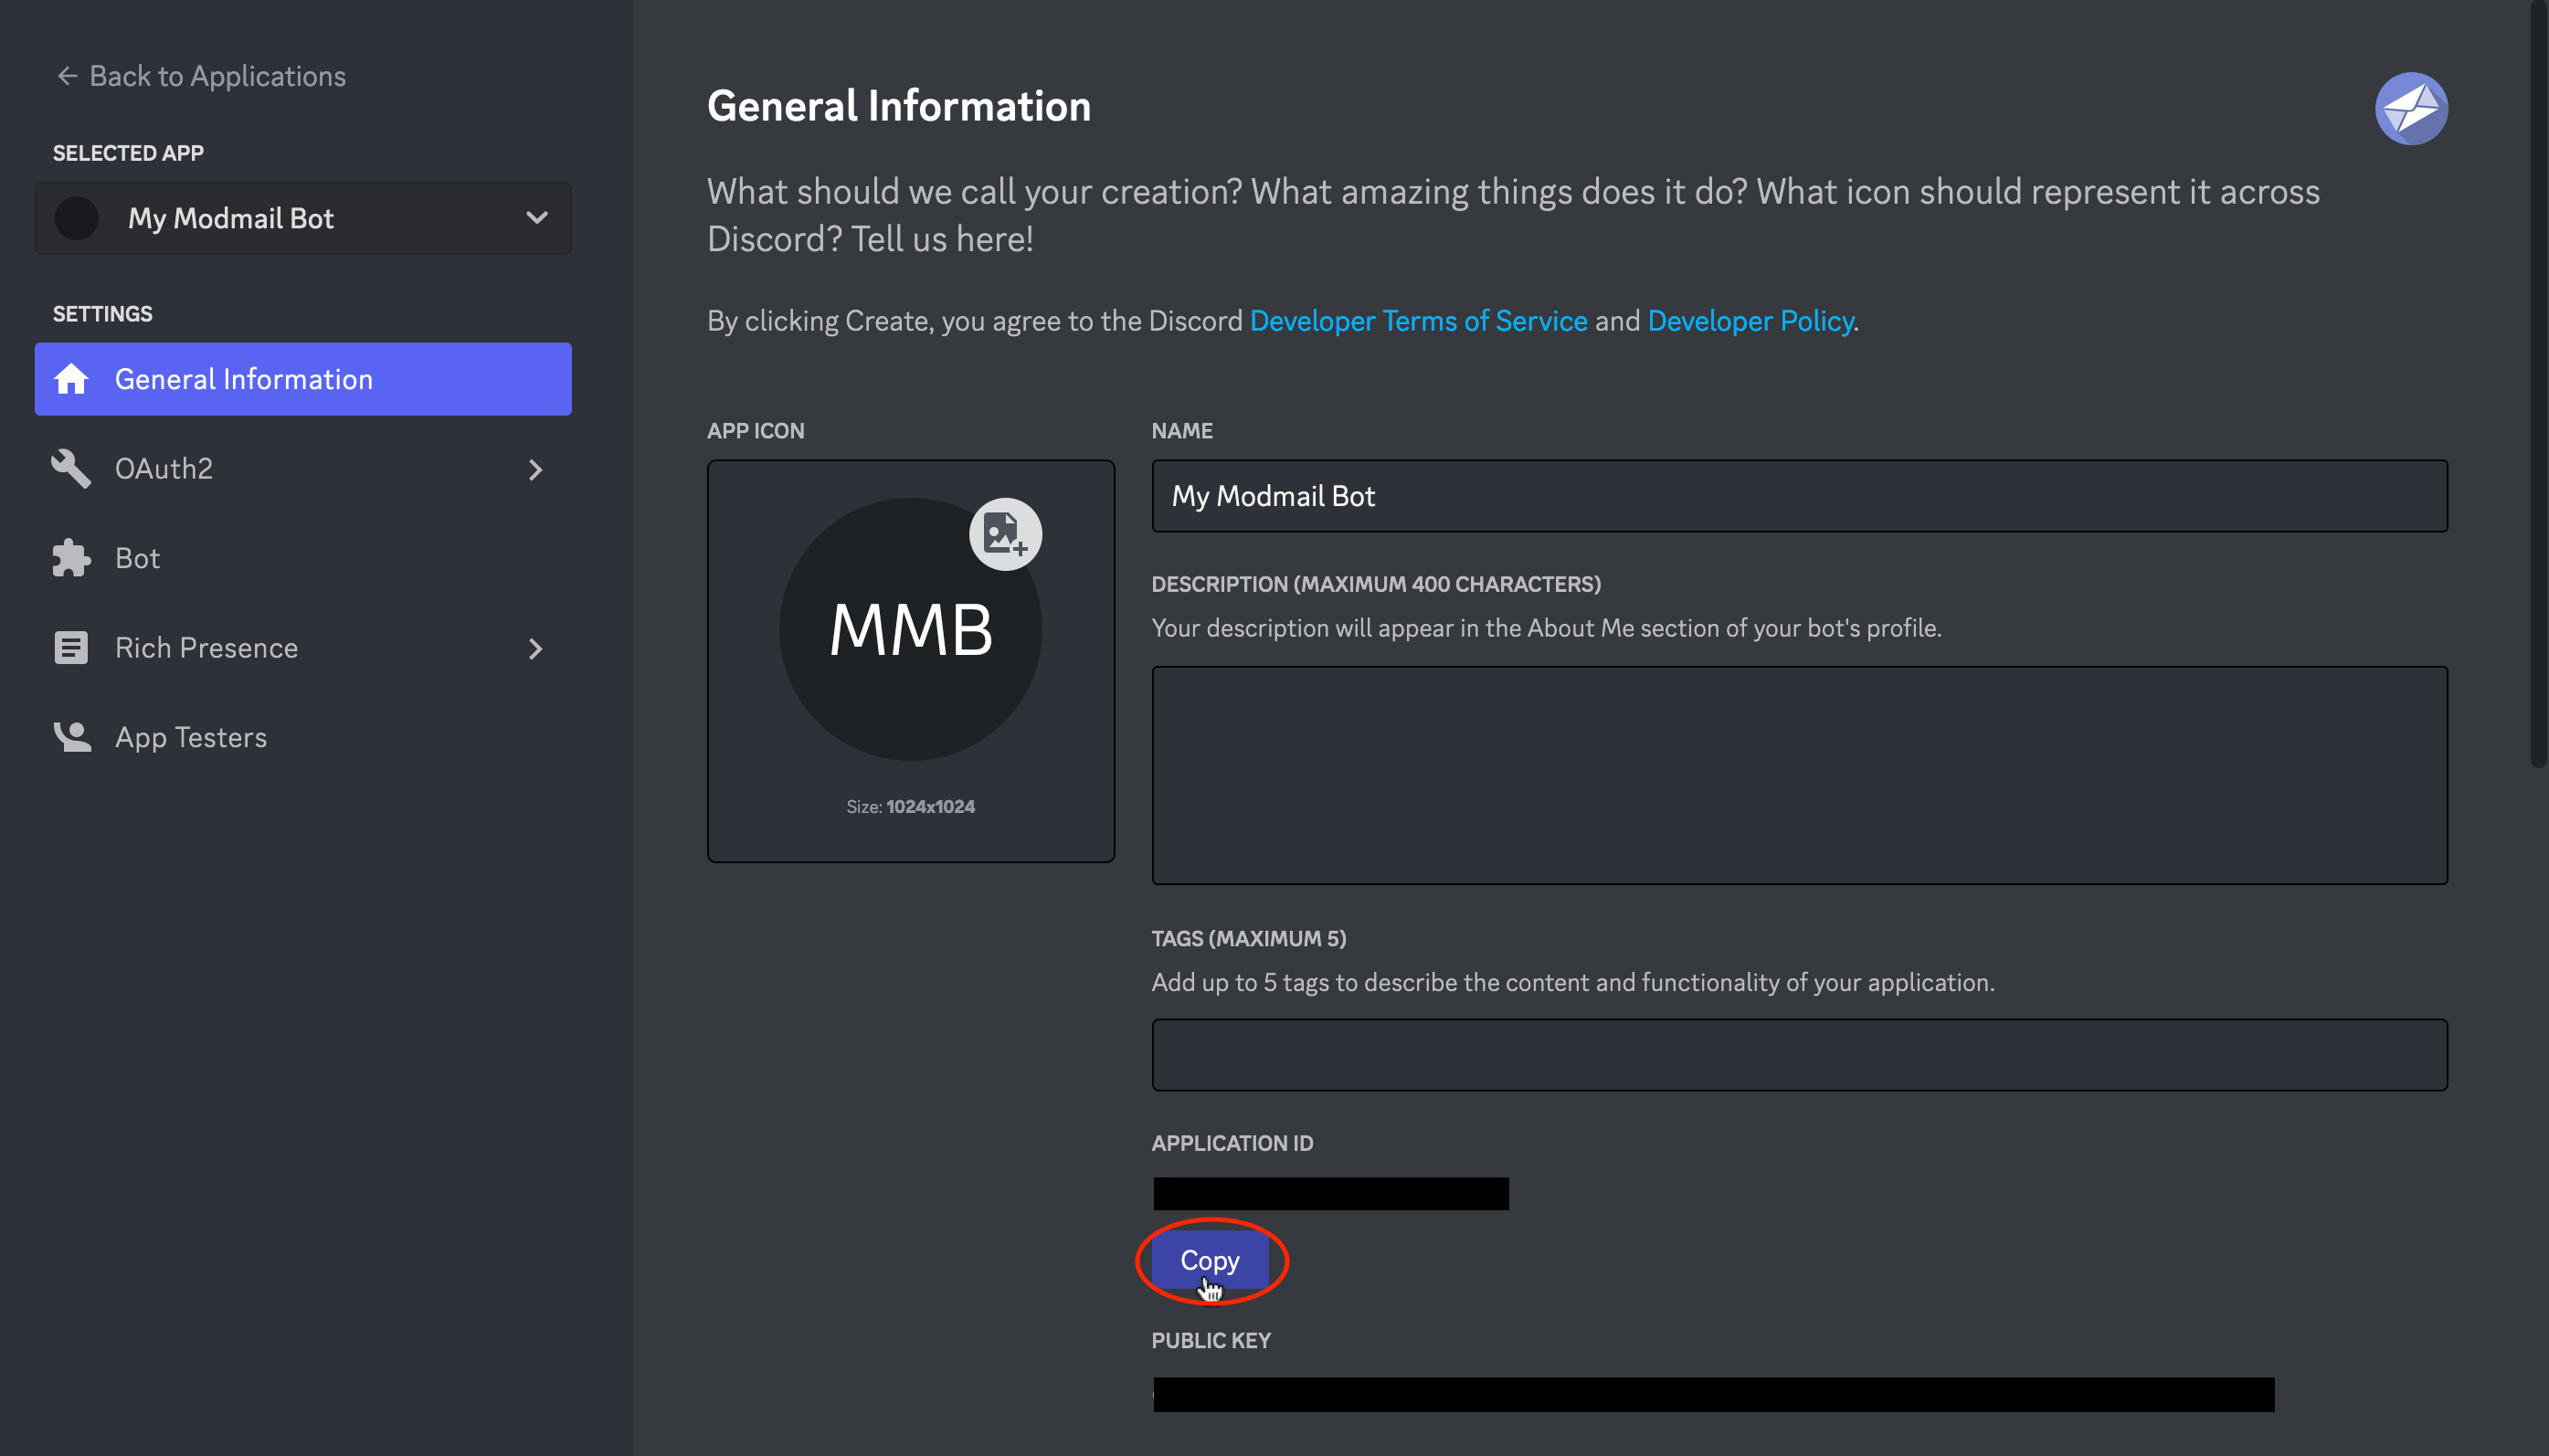Click the My Modmail Bot avatar circle
Screen dimensions: 2549x1456
[x=78, y=218]
